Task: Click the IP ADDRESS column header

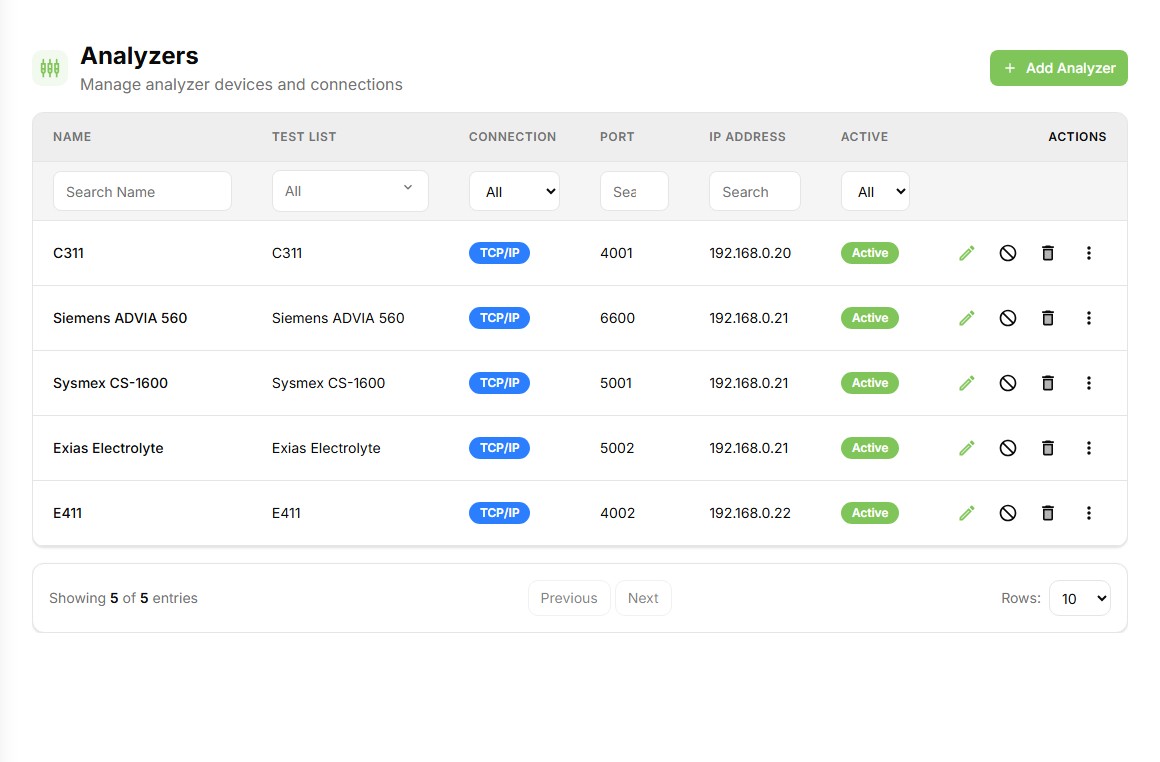Action: pyautogui.click(x=747, y=137)
